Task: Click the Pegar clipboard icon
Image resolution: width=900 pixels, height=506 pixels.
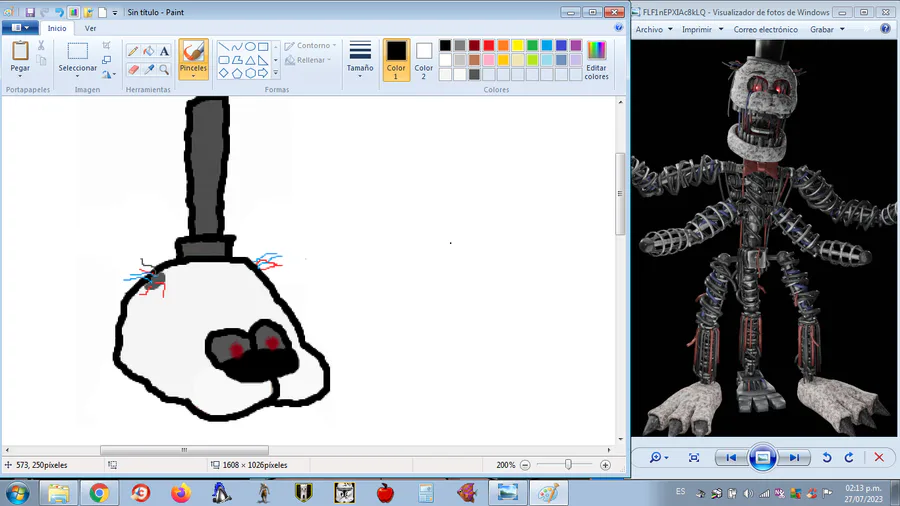Action: coord(20,50)
